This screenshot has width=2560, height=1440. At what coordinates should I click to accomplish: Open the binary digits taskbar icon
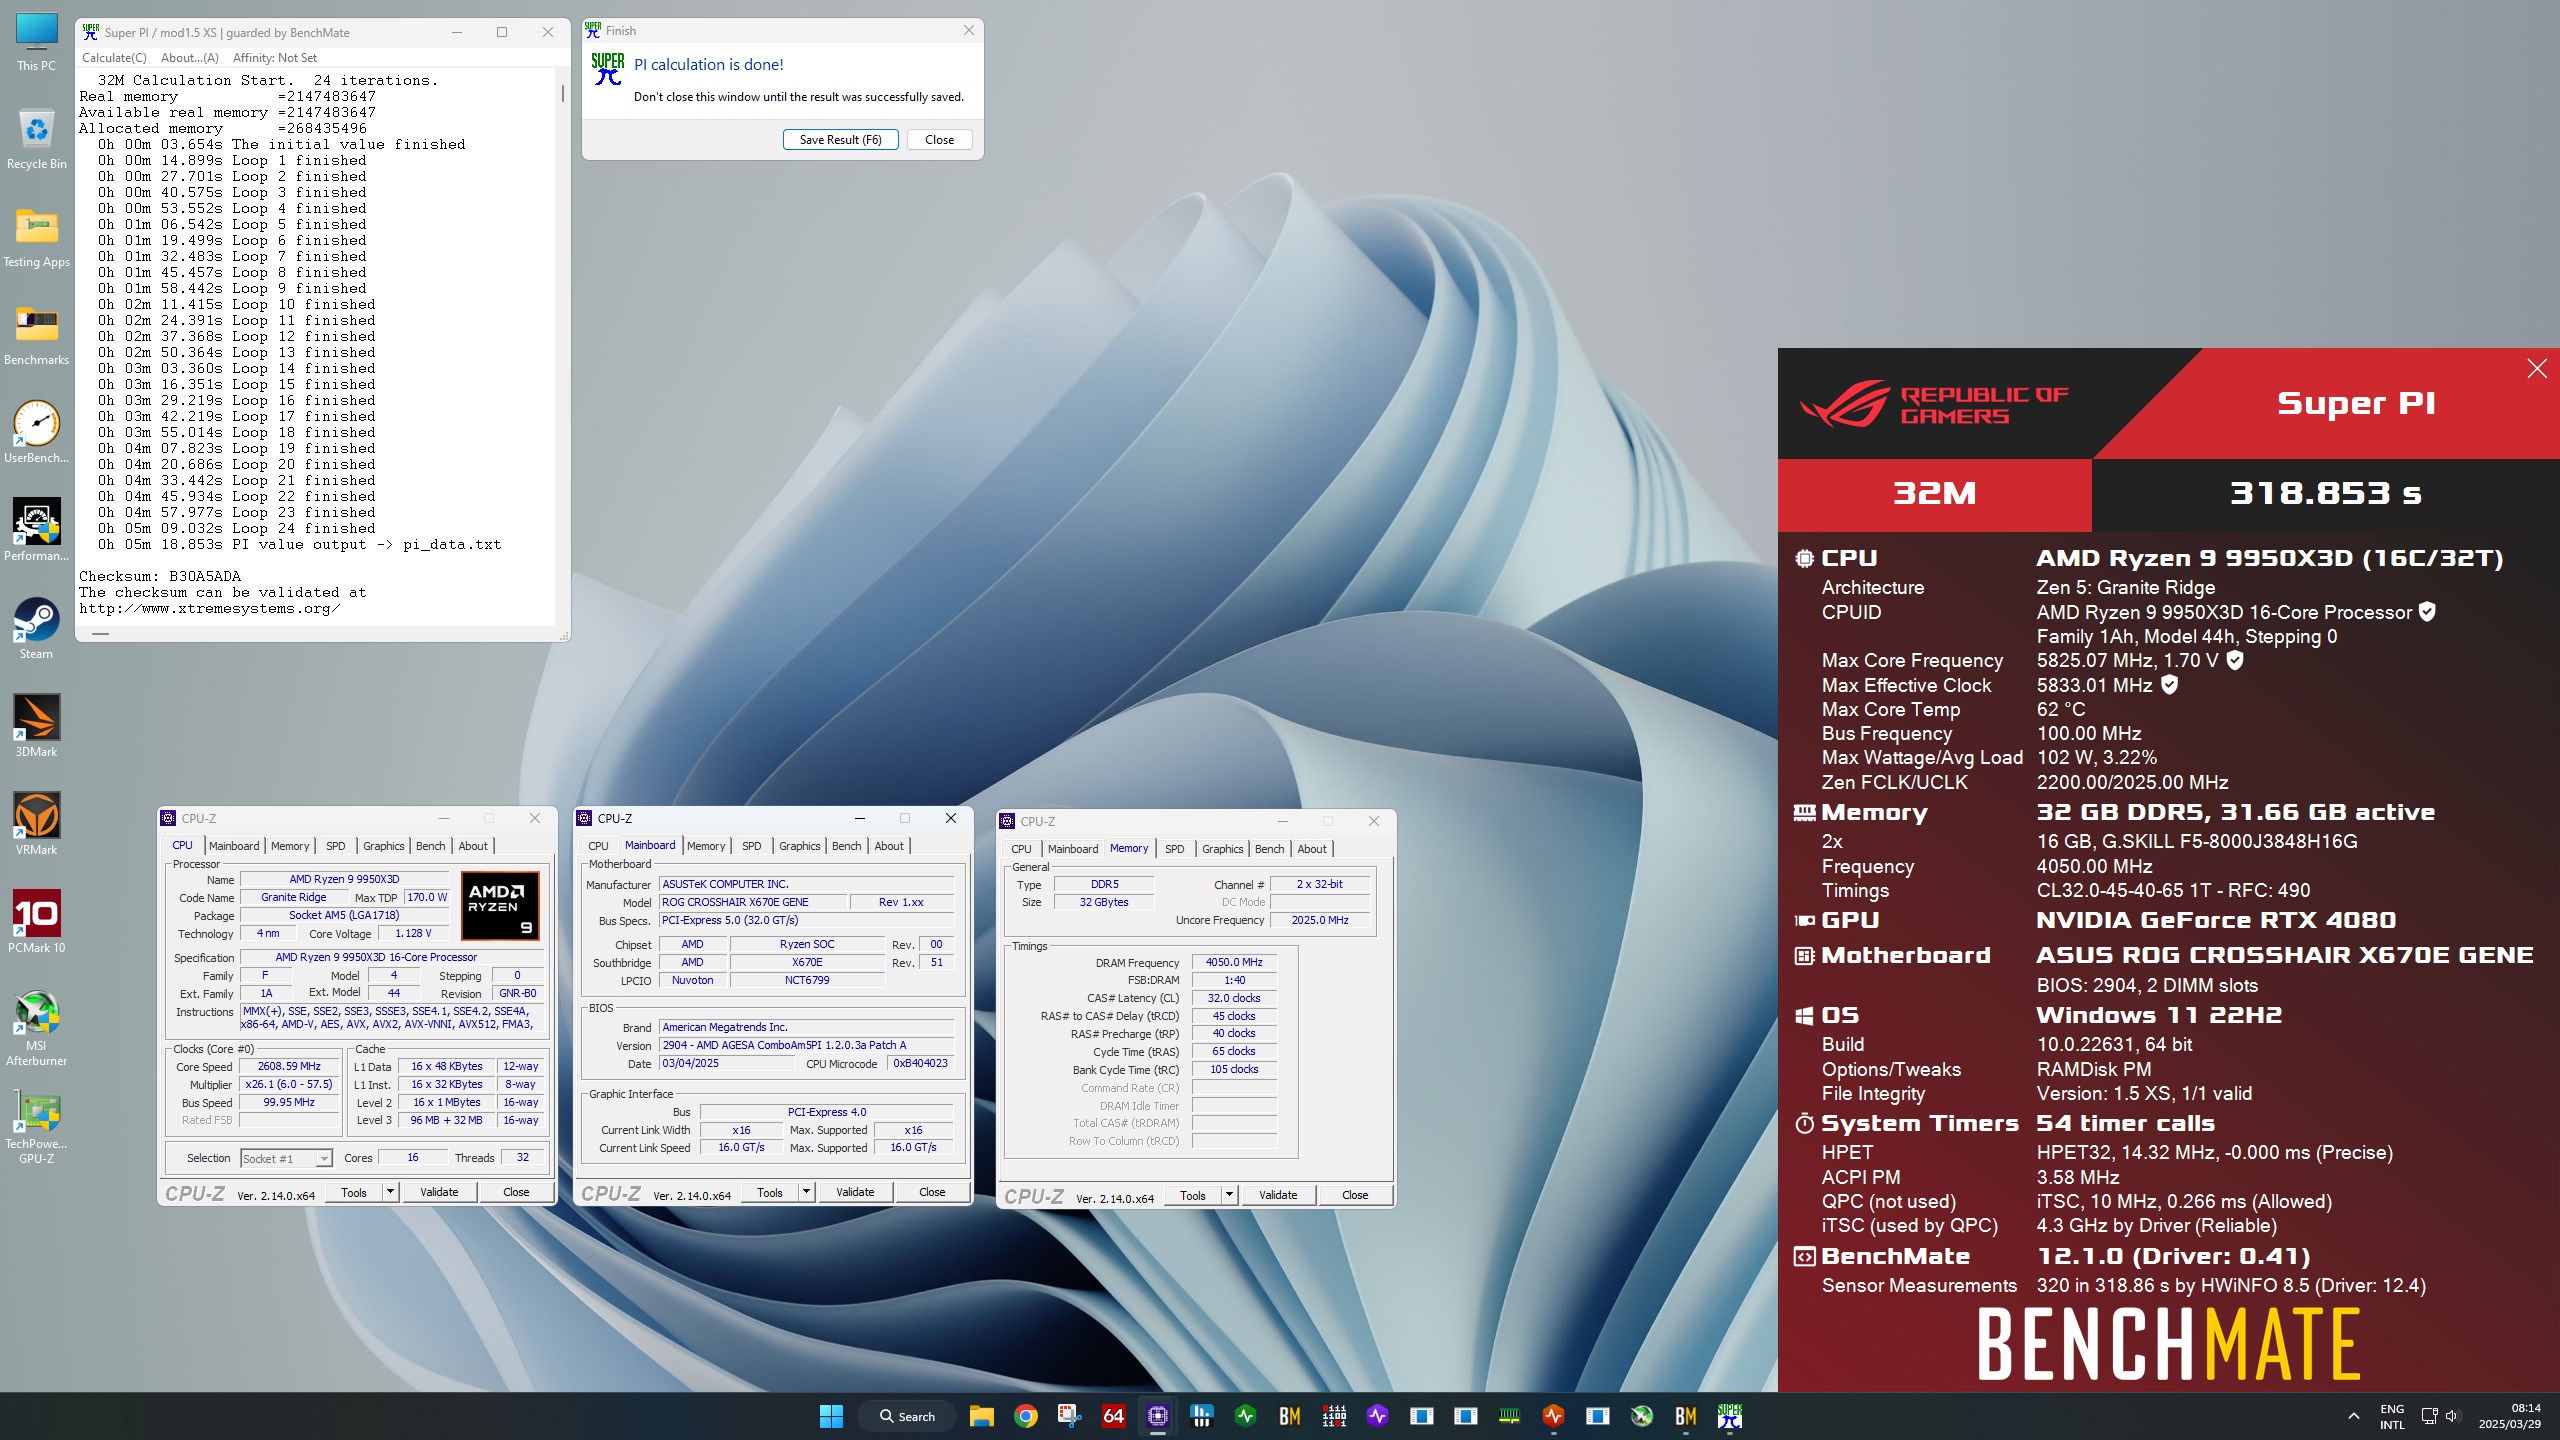click(x=1333, y=1416)
